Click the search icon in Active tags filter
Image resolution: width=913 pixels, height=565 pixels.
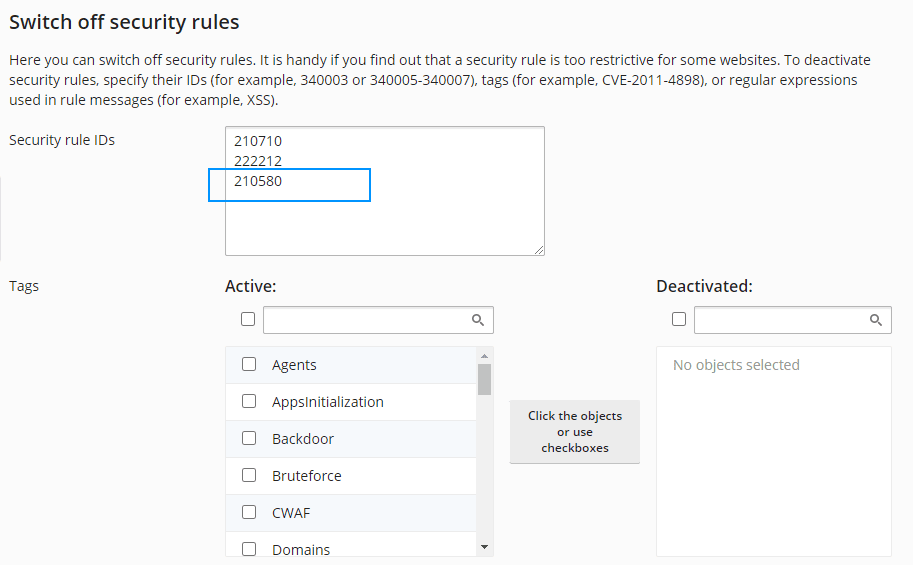point(478,320)
